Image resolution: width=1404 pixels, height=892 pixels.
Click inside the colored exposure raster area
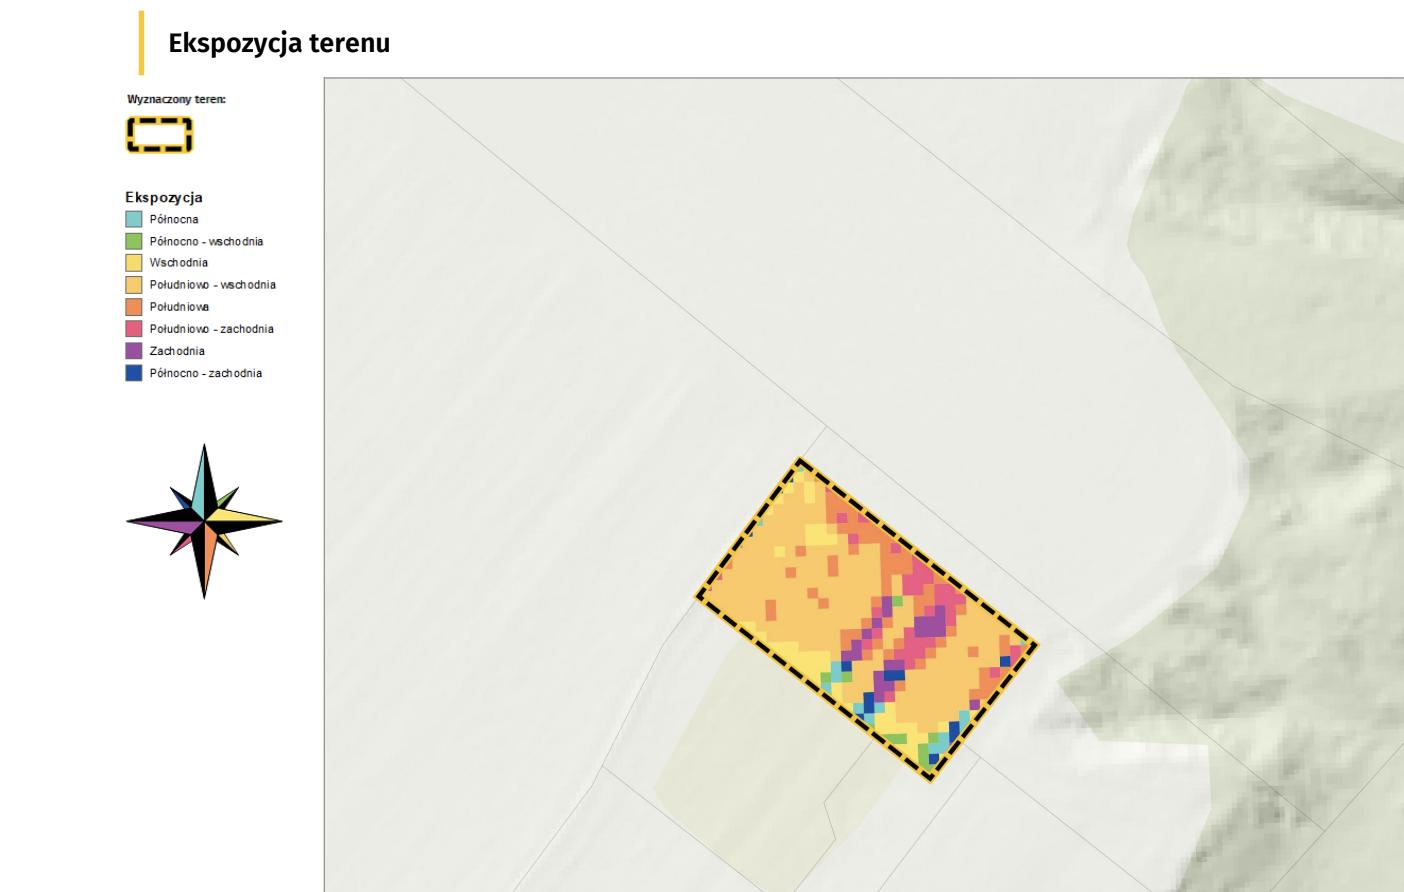(x=866, y=619)
